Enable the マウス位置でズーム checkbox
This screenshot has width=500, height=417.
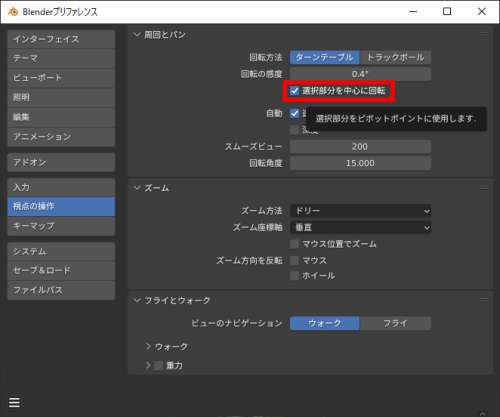[x=294, y=244]
